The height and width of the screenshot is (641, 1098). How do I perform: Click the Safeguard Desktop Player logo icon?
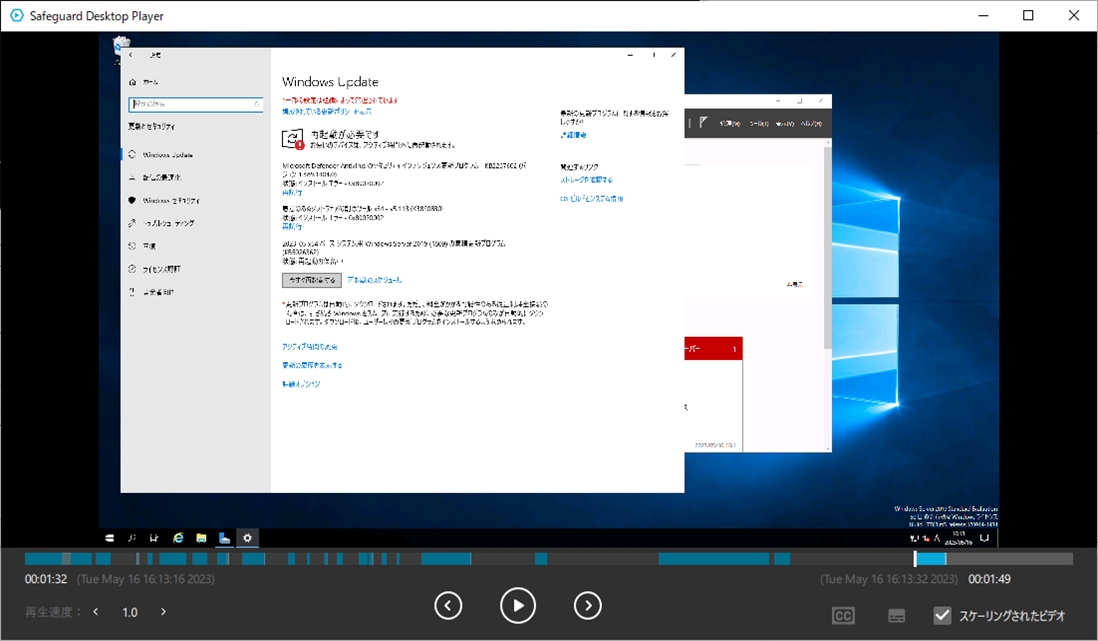tap(17, 15)
